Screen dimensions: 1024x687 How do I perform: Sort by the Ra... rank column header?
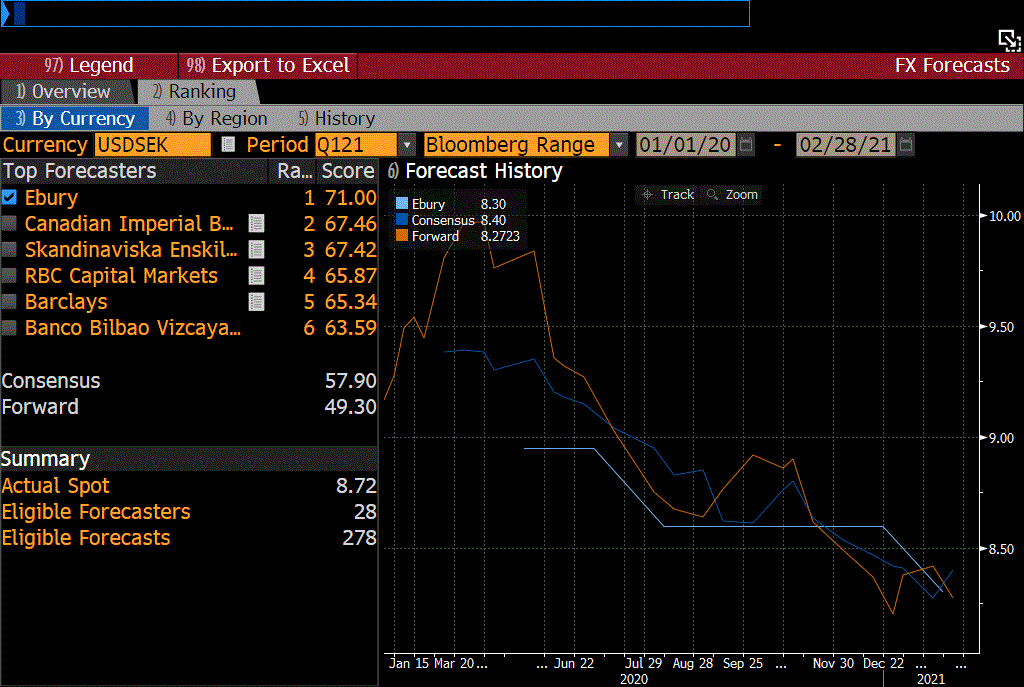(x=295, y=171)
